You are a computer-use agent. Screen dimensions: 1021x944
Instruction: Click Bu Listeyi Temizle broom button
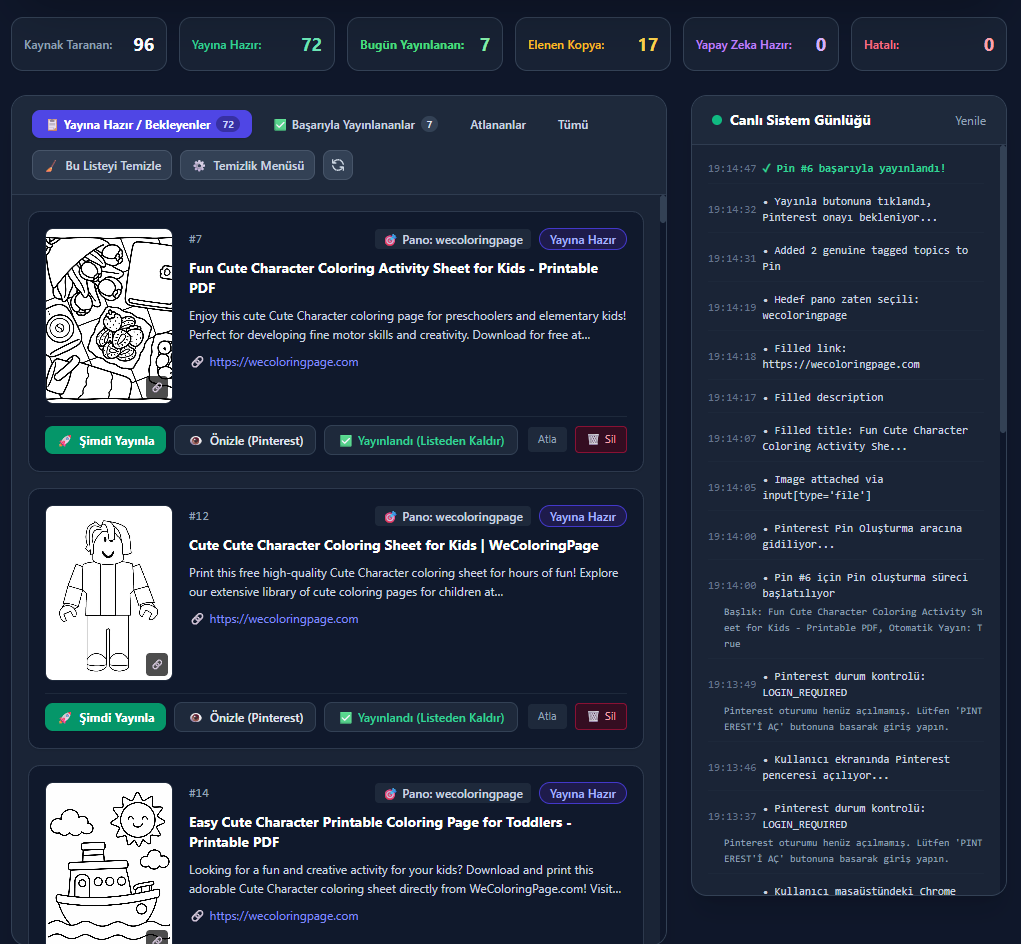pos(102,165)
